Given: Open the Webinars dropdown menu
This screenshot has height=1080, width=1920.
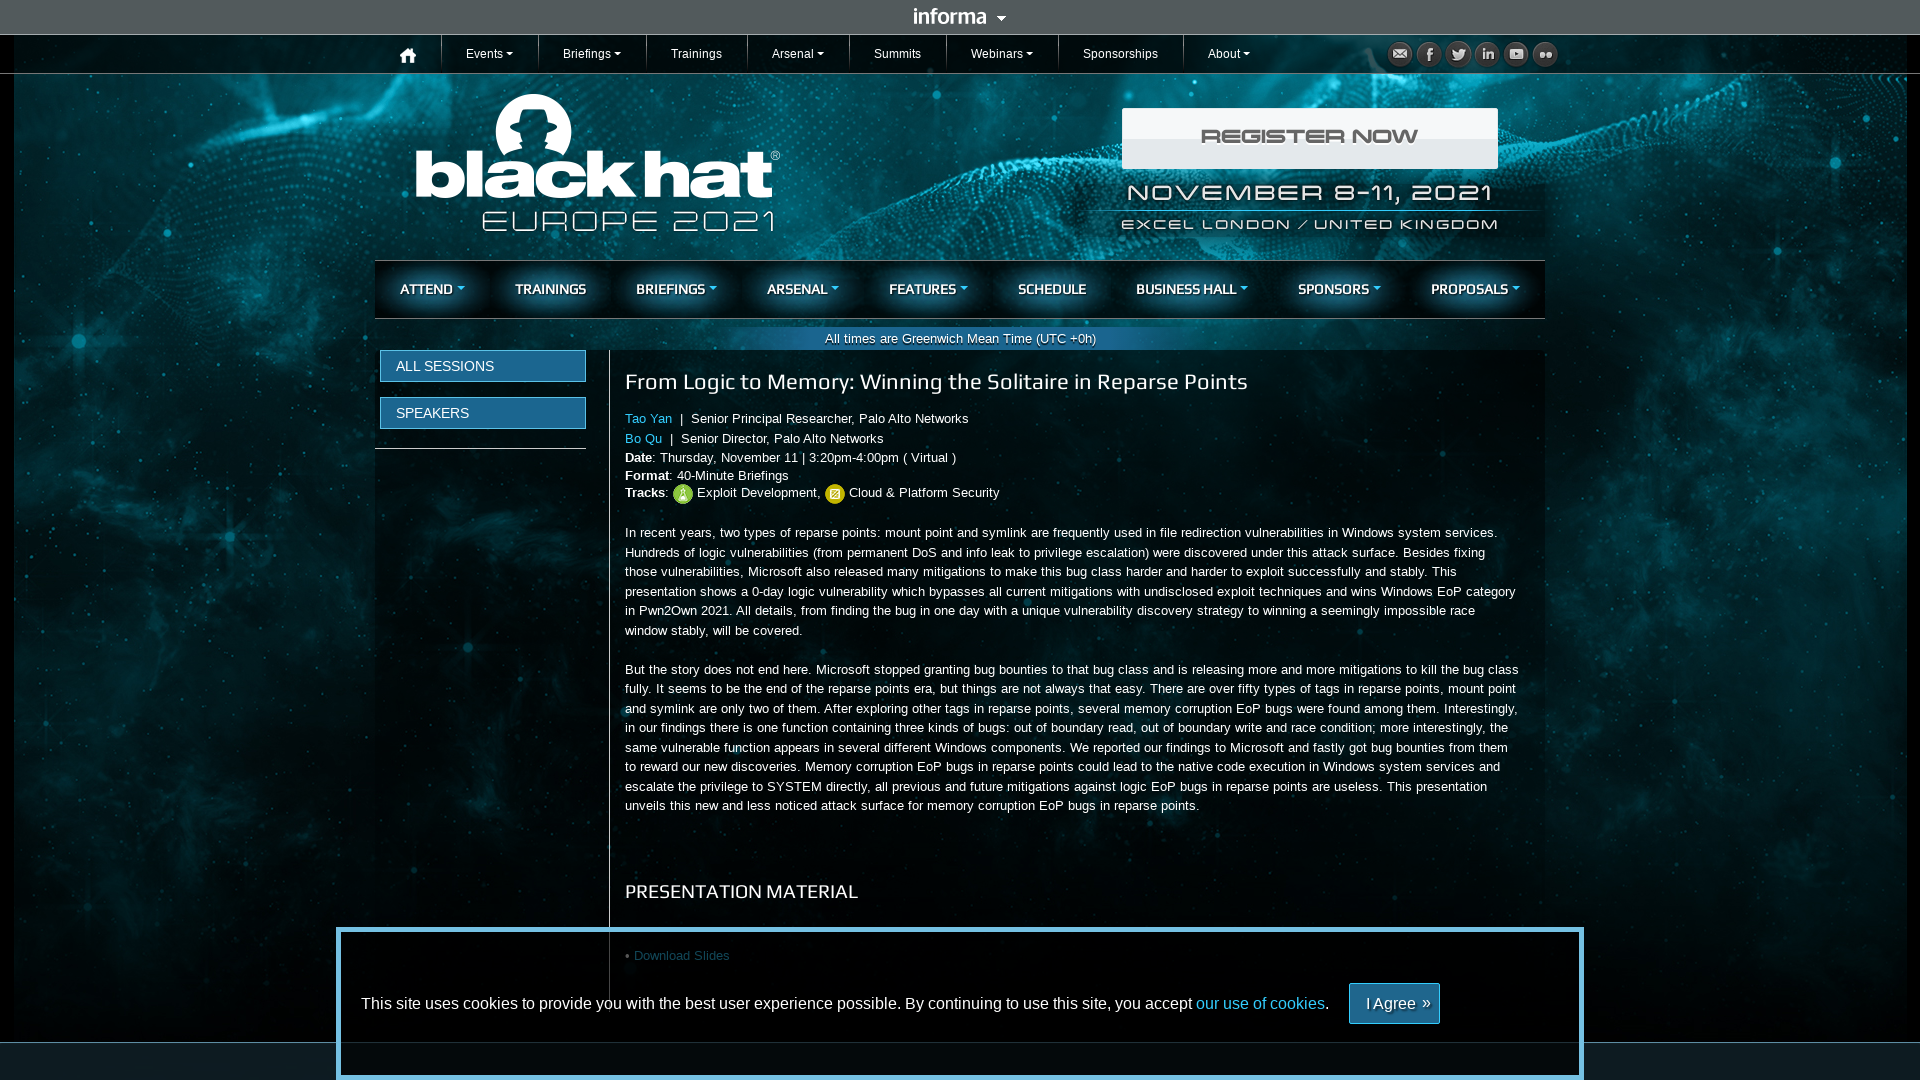Looking at the screenshot, I should click(1002, 54).
